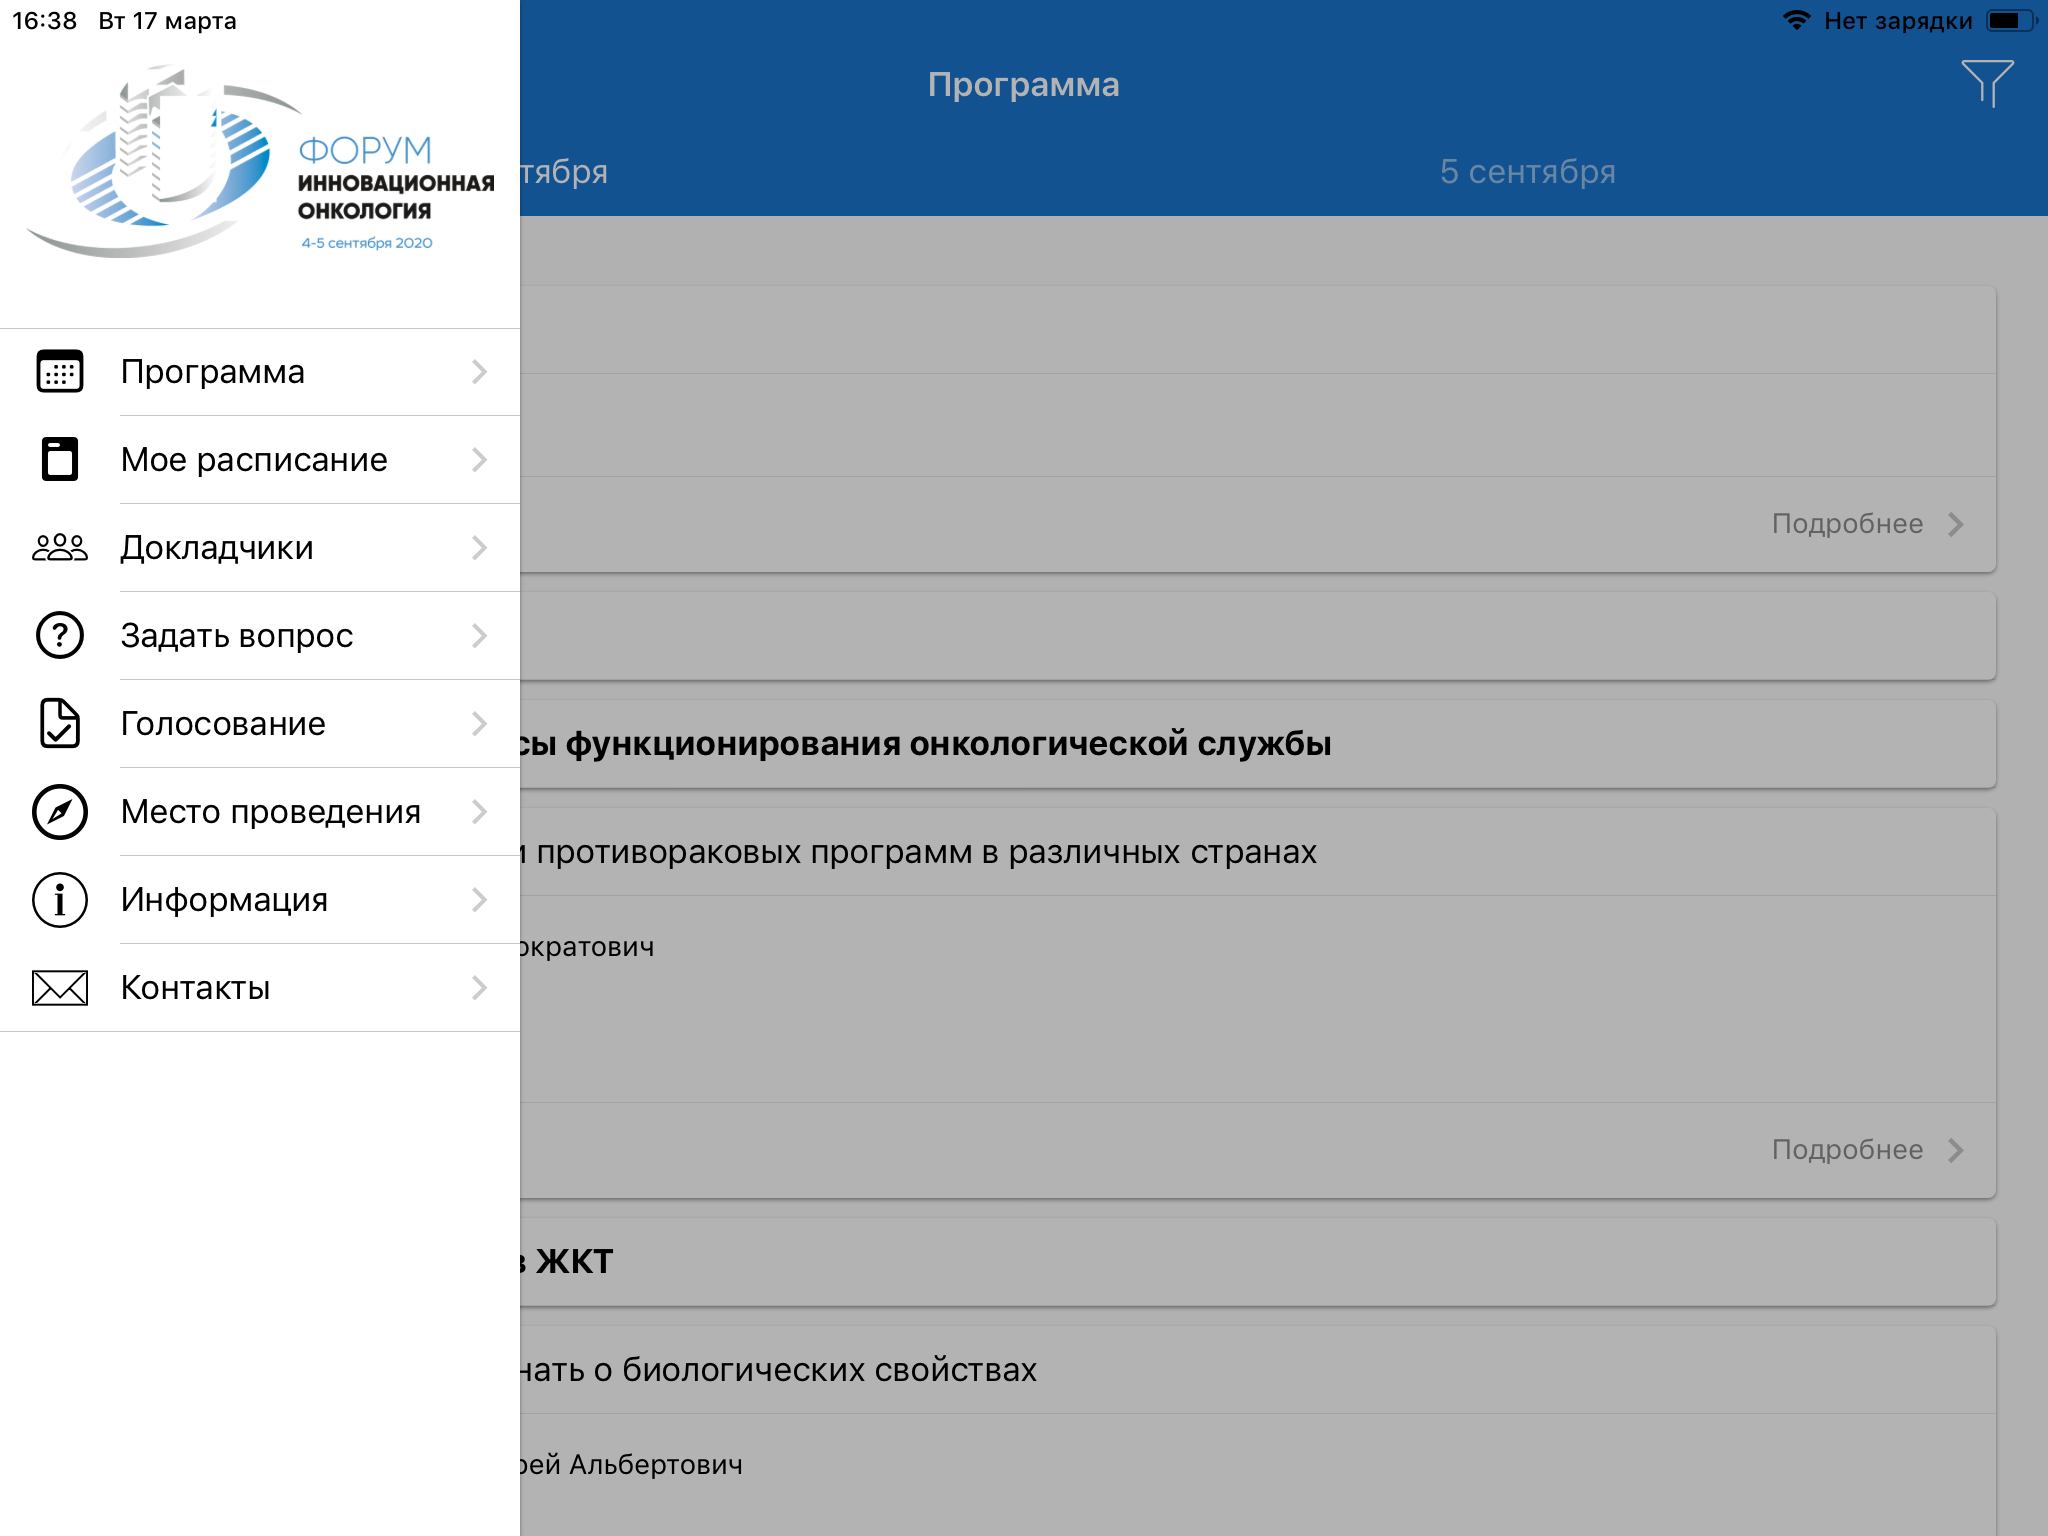
Task: Tap the question mark icon
Action: pyautogui.click(x=60, y=636)
